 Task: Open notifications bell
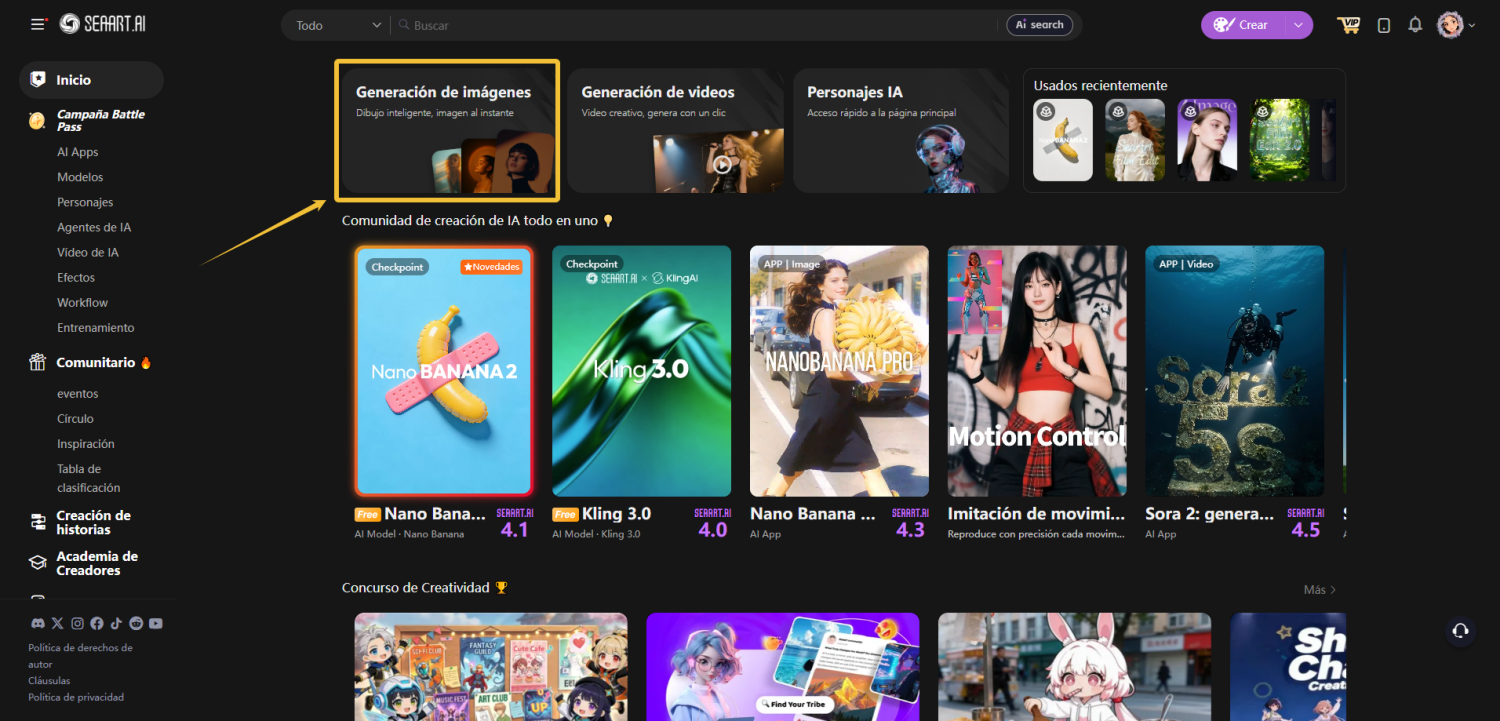(x=1415, y=25)
